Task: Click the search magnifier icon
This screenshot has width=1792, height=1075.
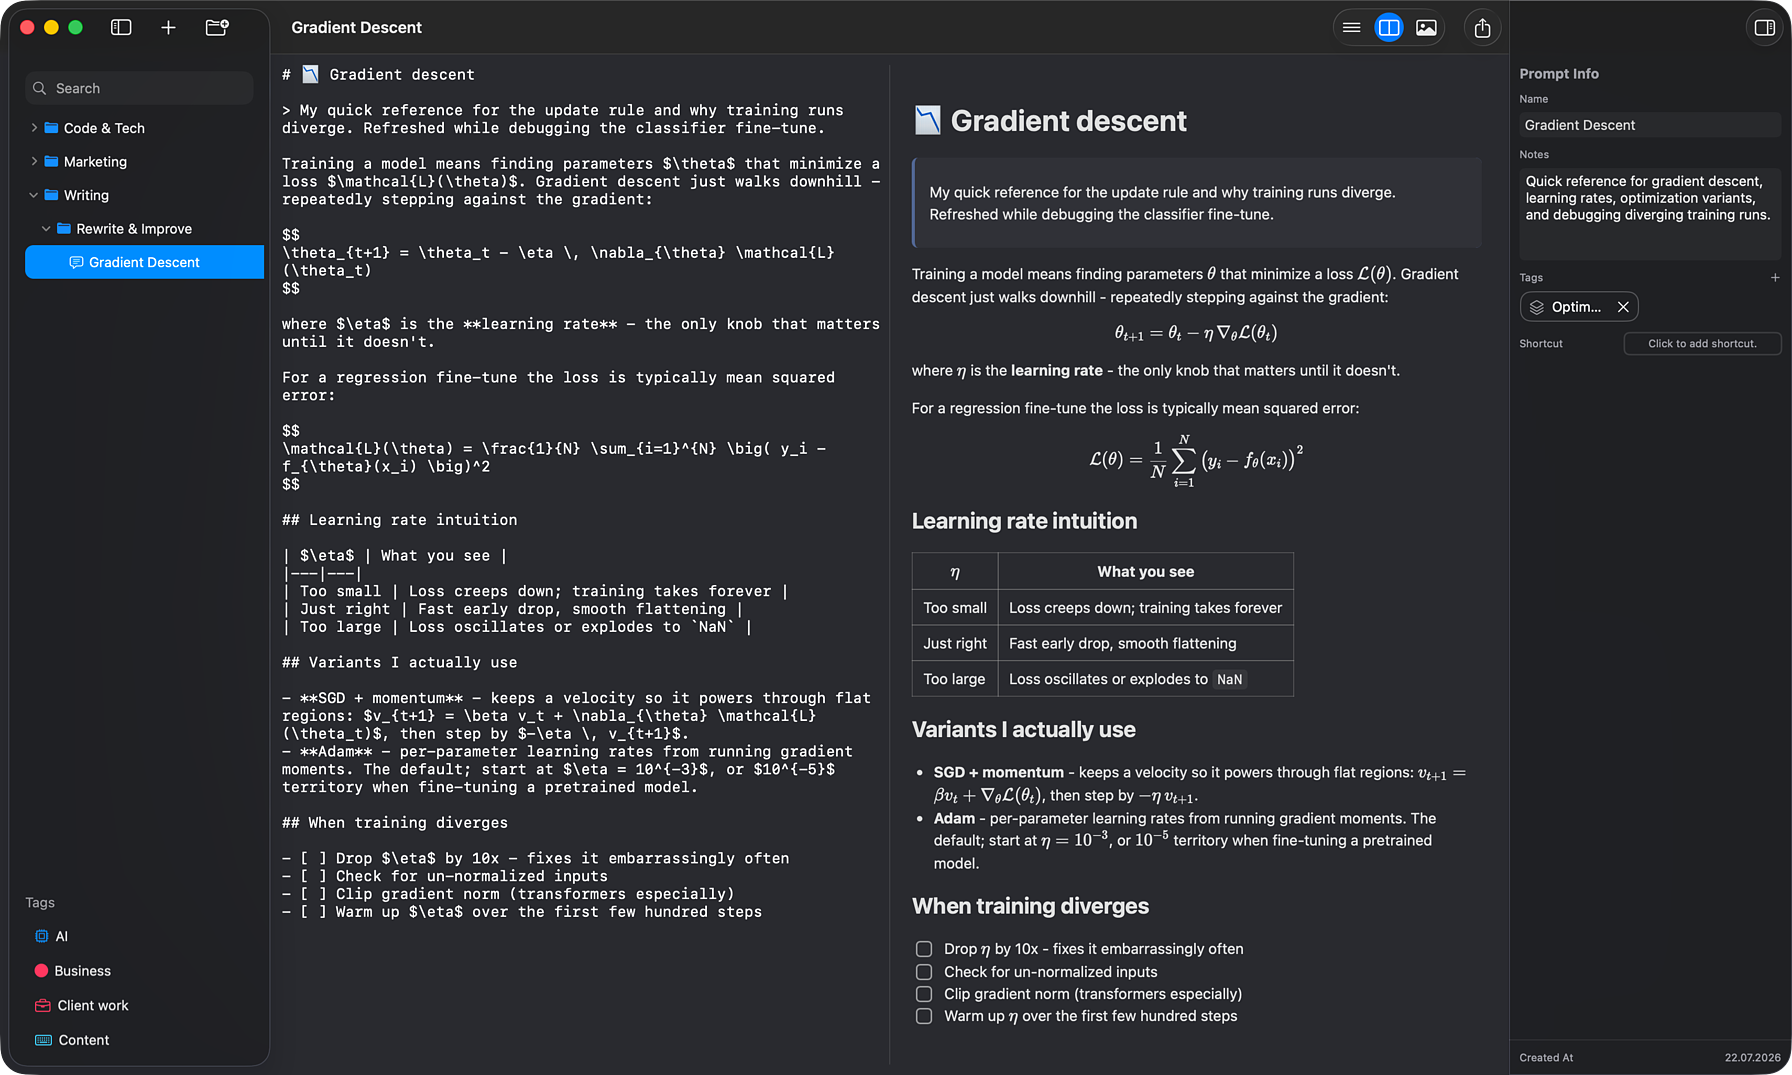Action: [x=40, y=88]
